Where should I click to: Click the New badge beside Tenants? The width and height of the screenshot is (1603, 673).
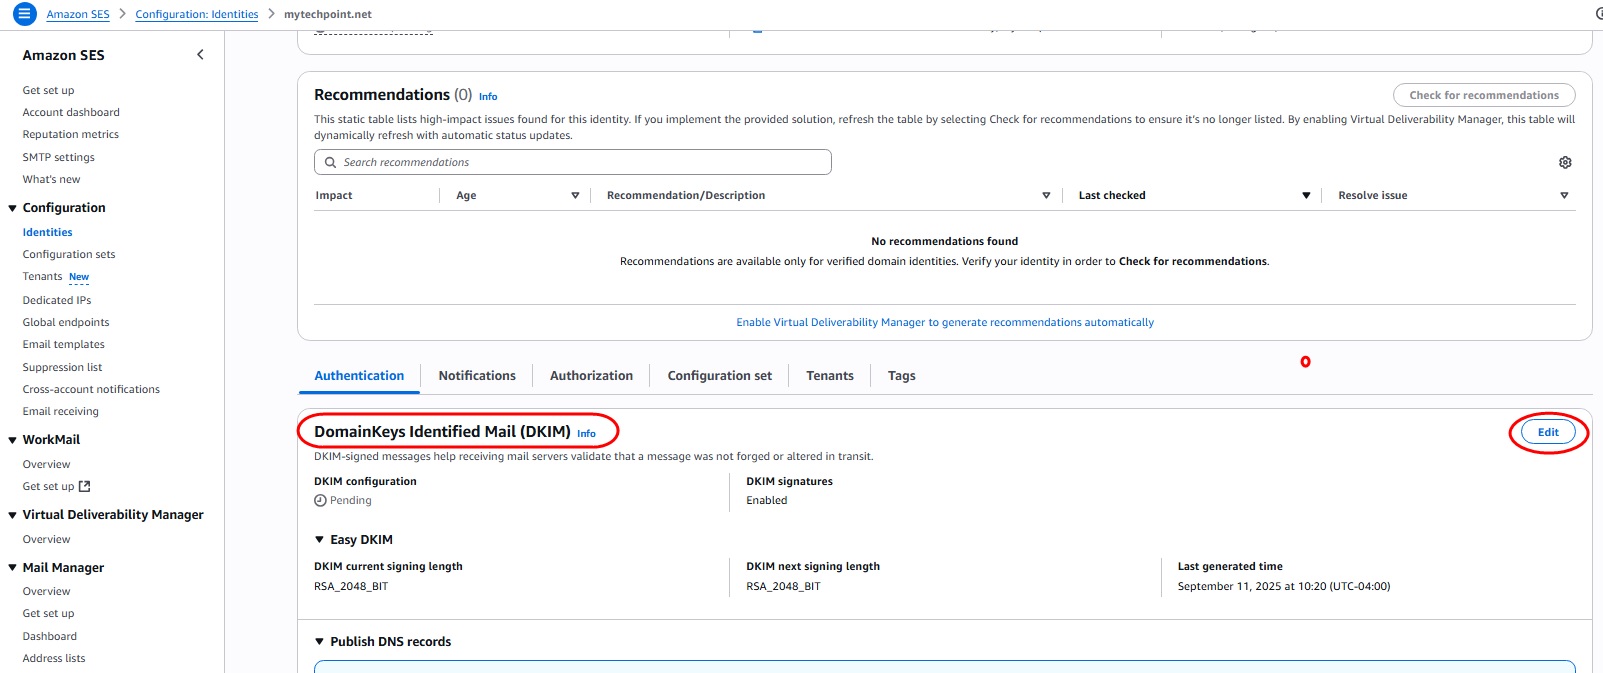pyautogui.click(x=79, y=277)
